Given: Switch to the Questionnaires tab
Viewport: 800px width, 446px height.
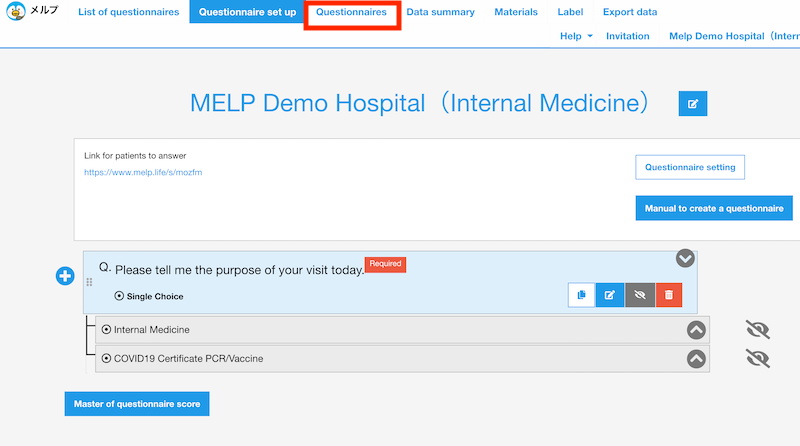Looking at the screenshot, I should [x=351, y=12].
